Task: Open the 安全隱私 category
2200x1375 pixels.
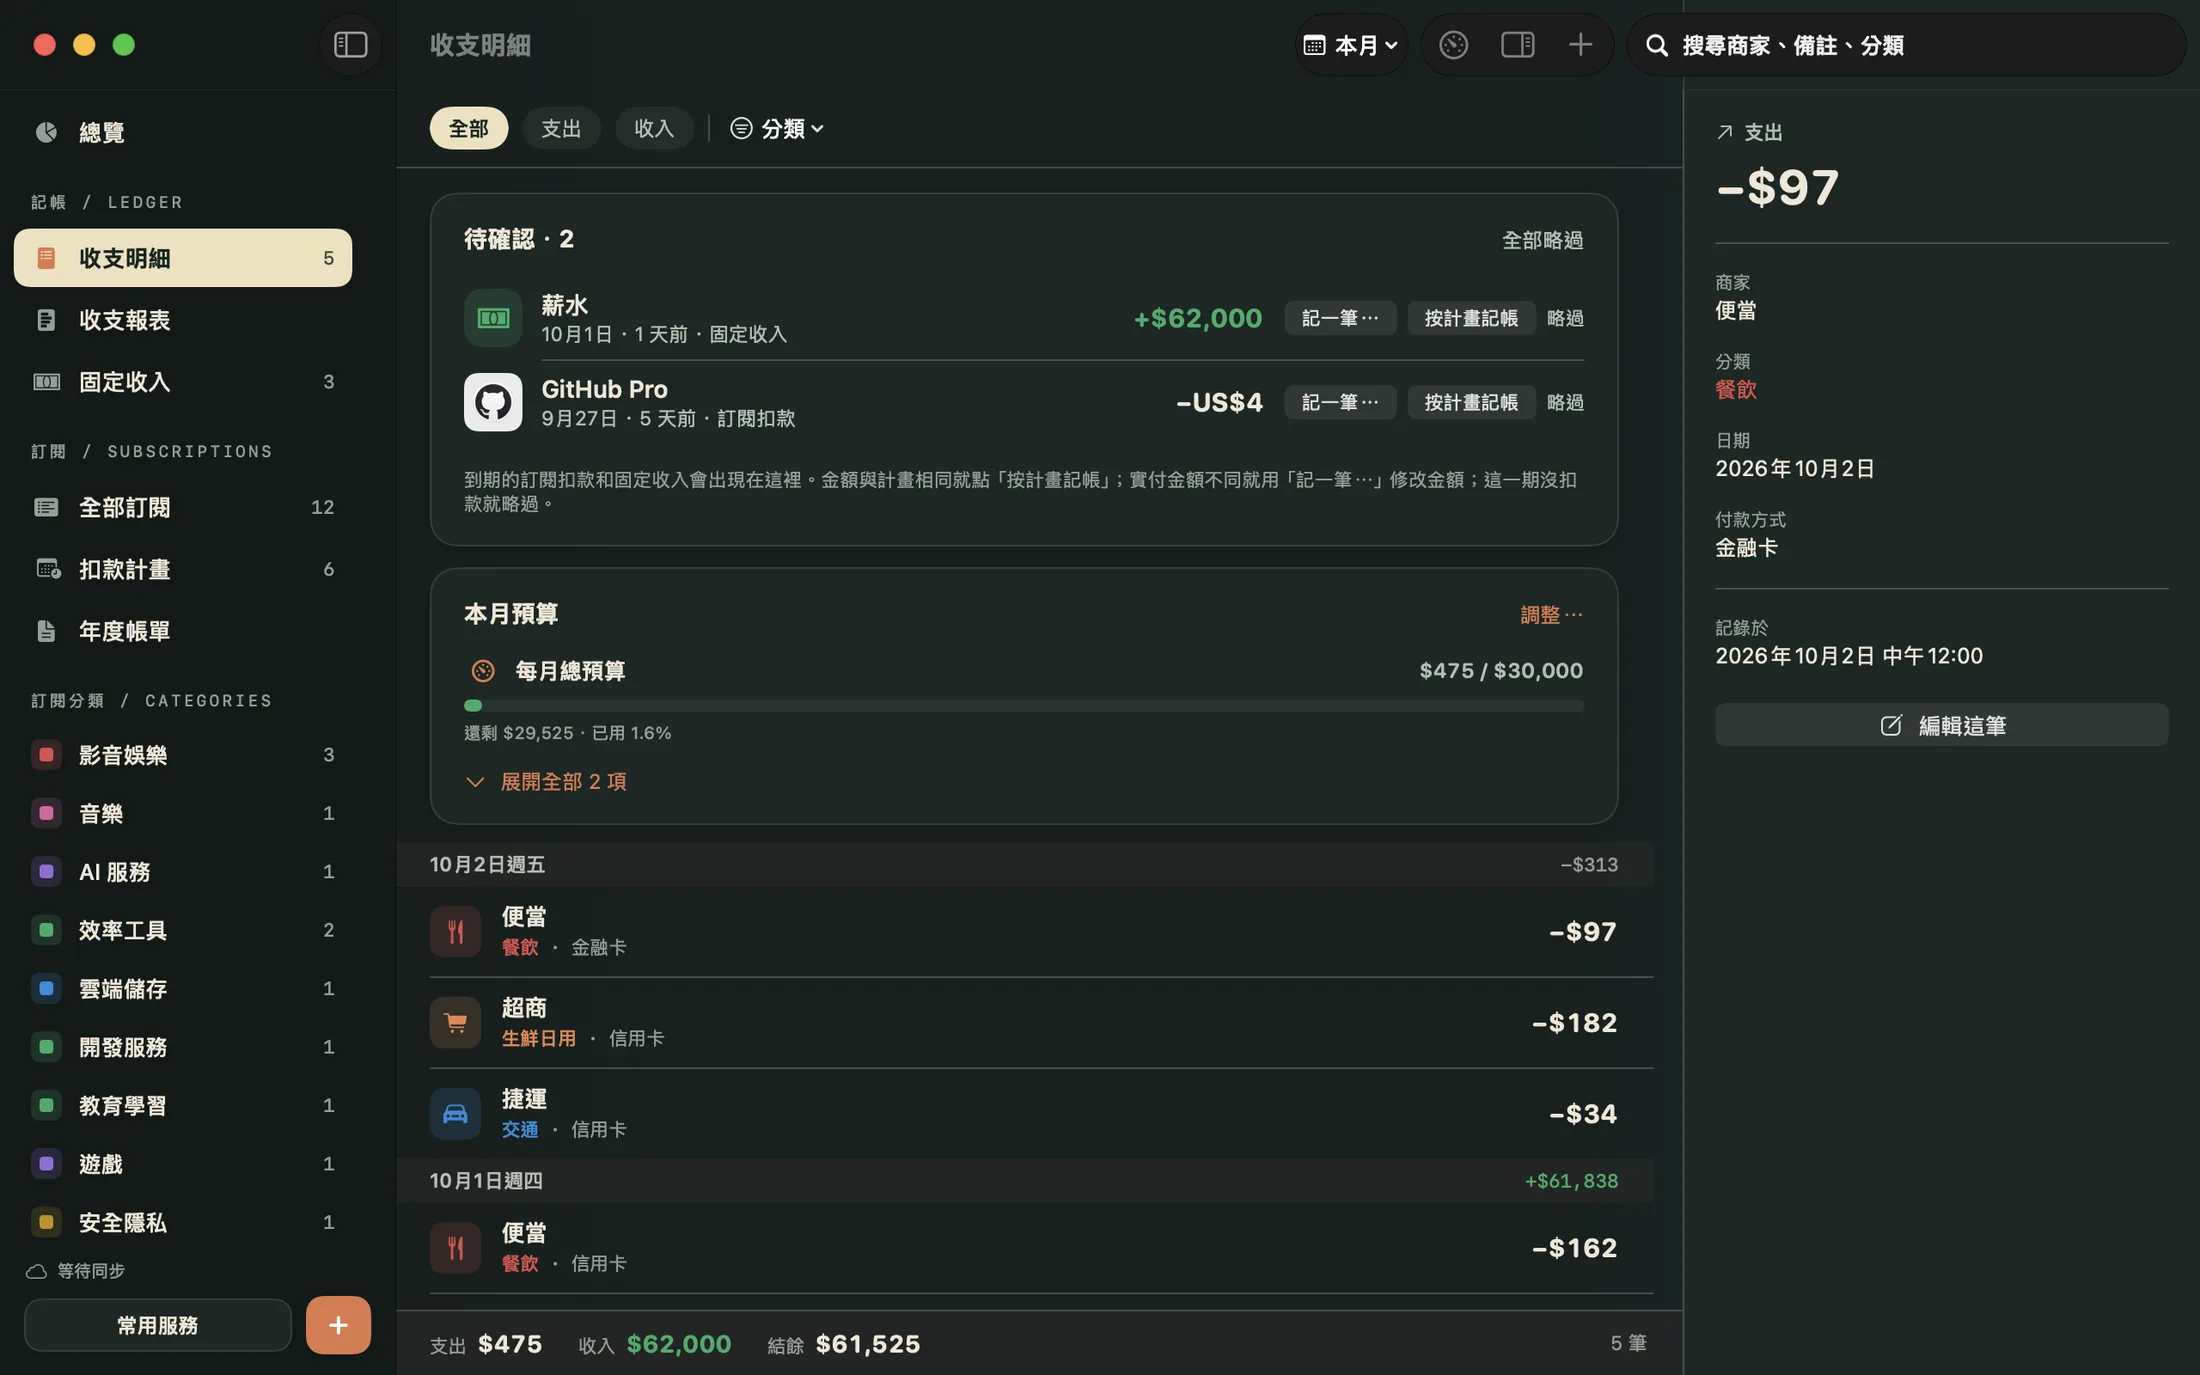Action: pos(183,1223)
